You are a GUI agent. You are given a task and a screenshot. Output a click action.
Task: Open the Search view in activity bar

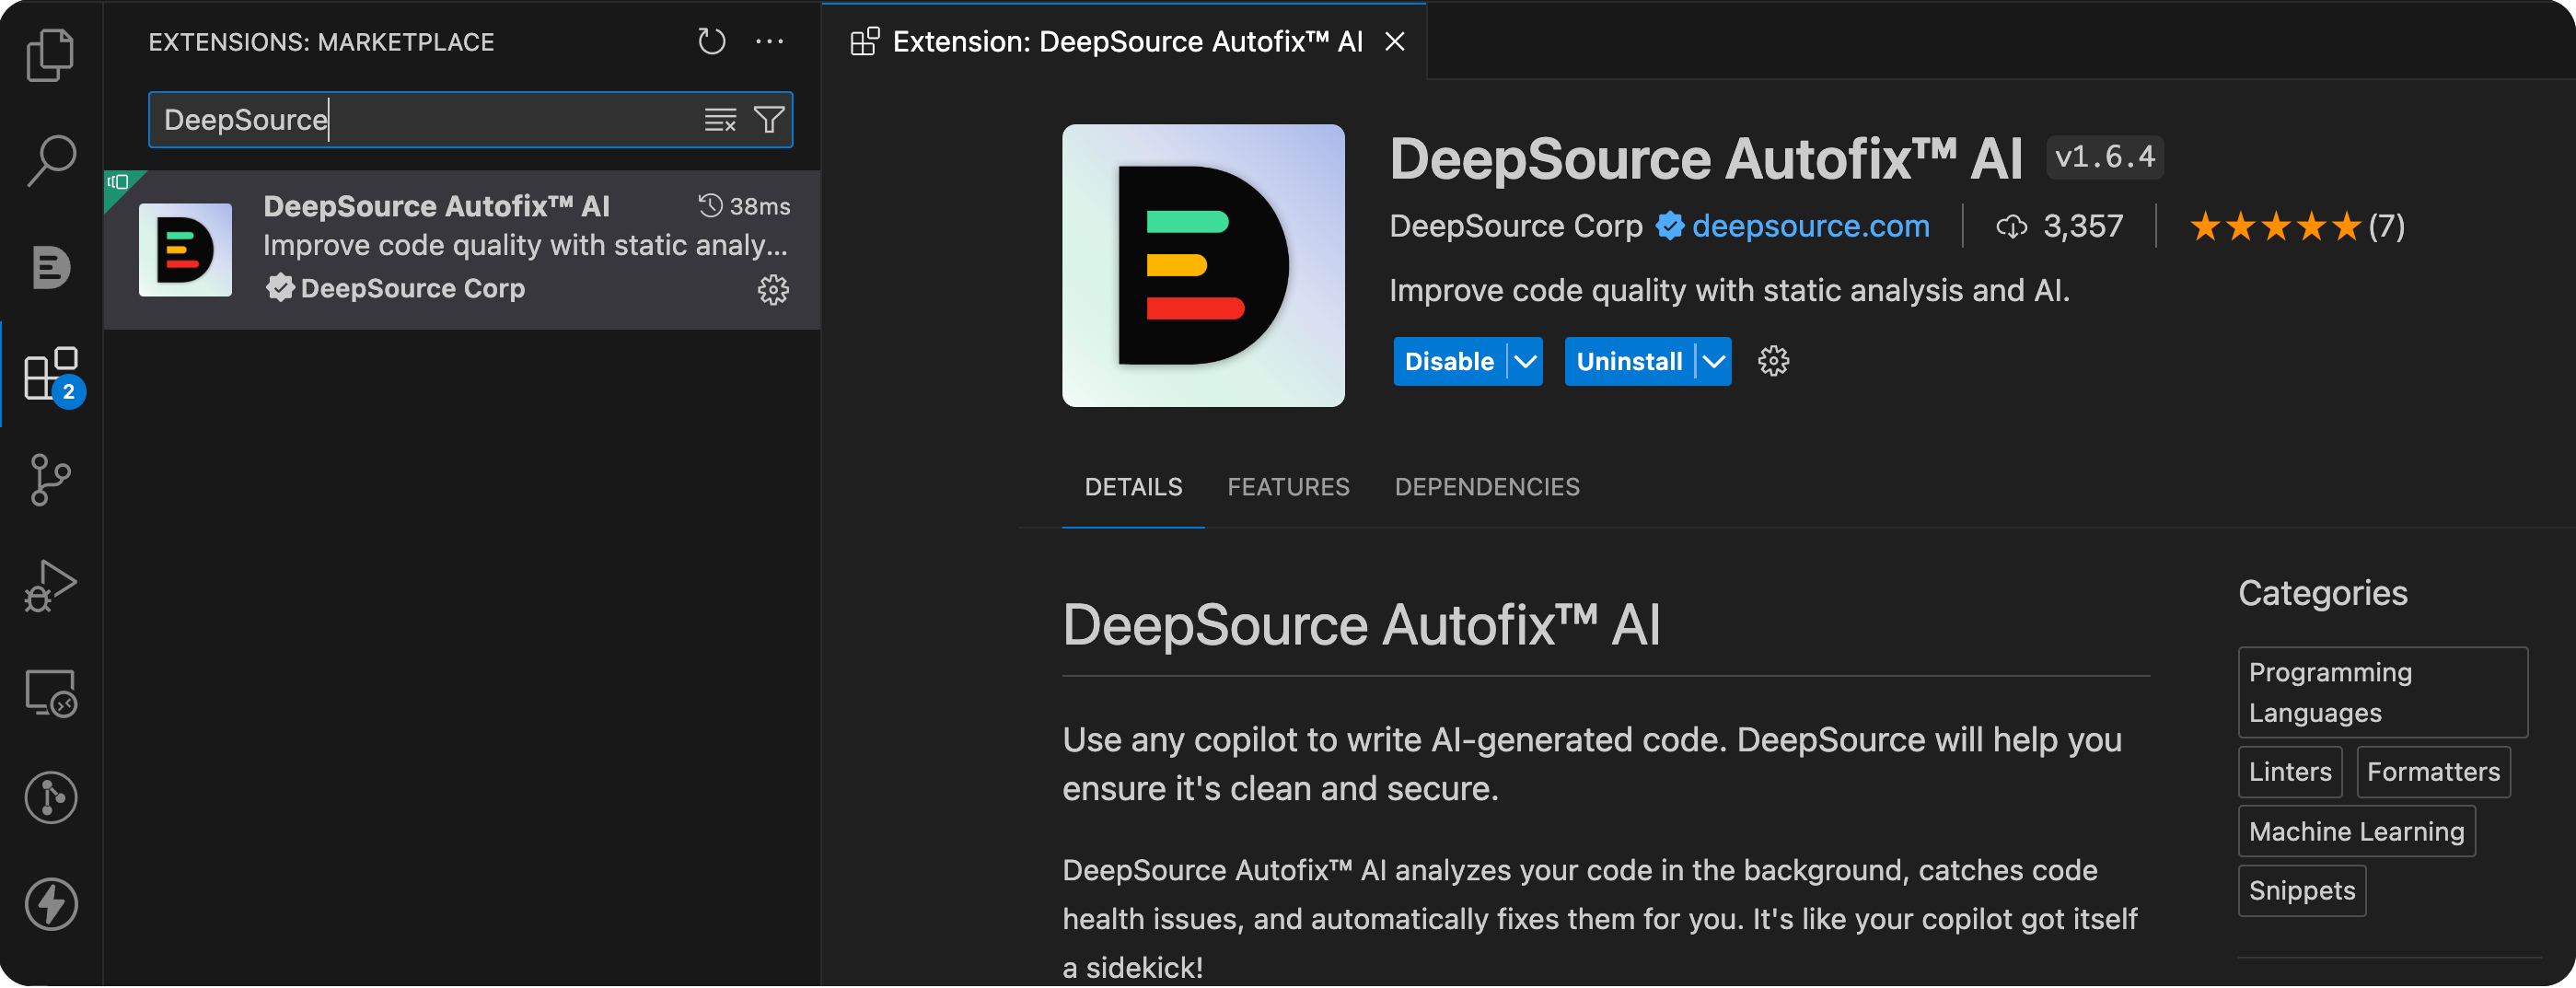pos(50,160)
